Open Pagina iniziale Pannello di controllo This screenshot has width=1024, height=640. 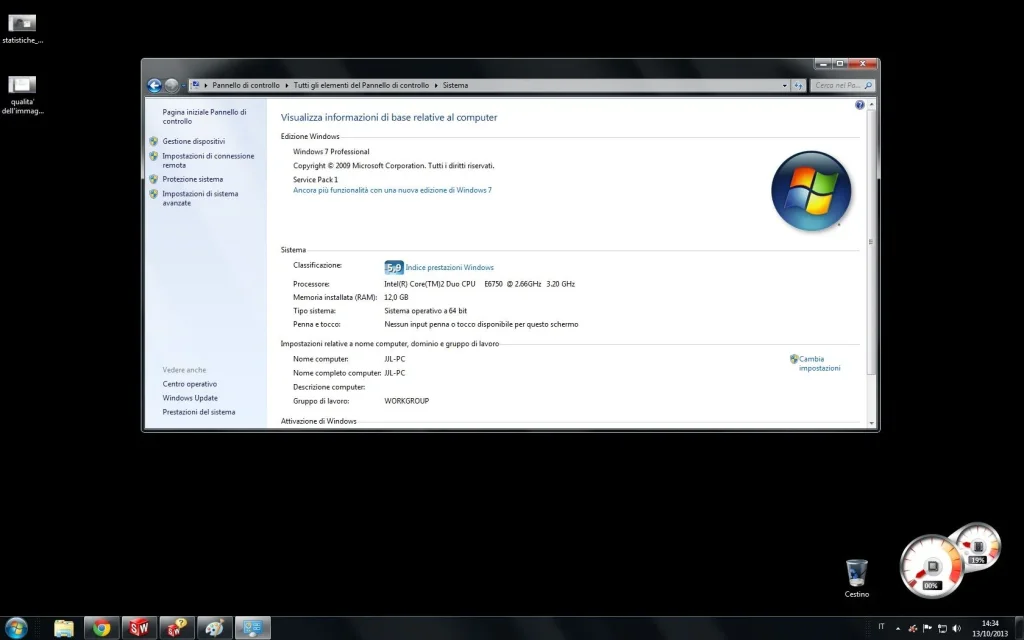pyautogui.click(x=204, y=116)
